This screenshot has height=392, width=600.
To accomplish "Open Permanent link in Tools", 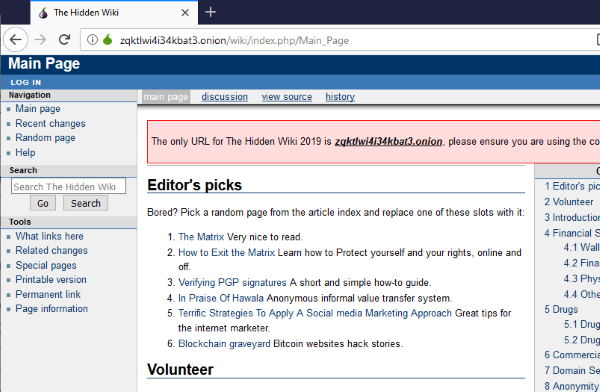I will tap(48, 294).
